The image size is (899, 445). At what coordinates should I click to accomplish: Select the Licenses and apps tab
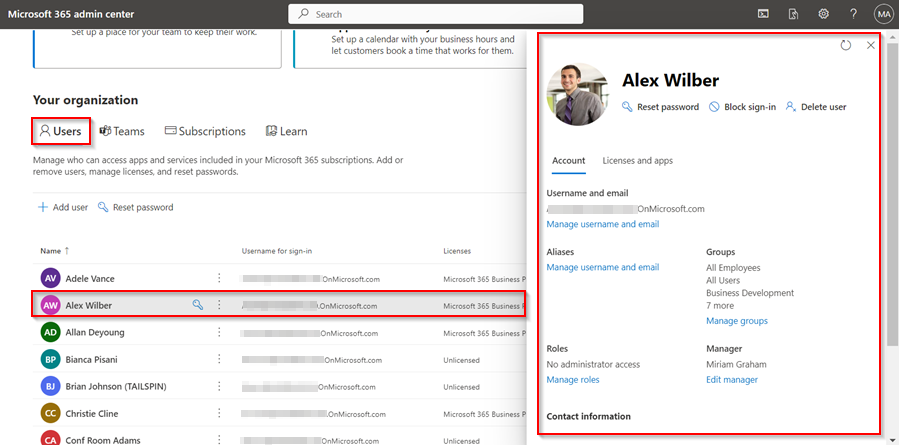click(x=638, y=161)
